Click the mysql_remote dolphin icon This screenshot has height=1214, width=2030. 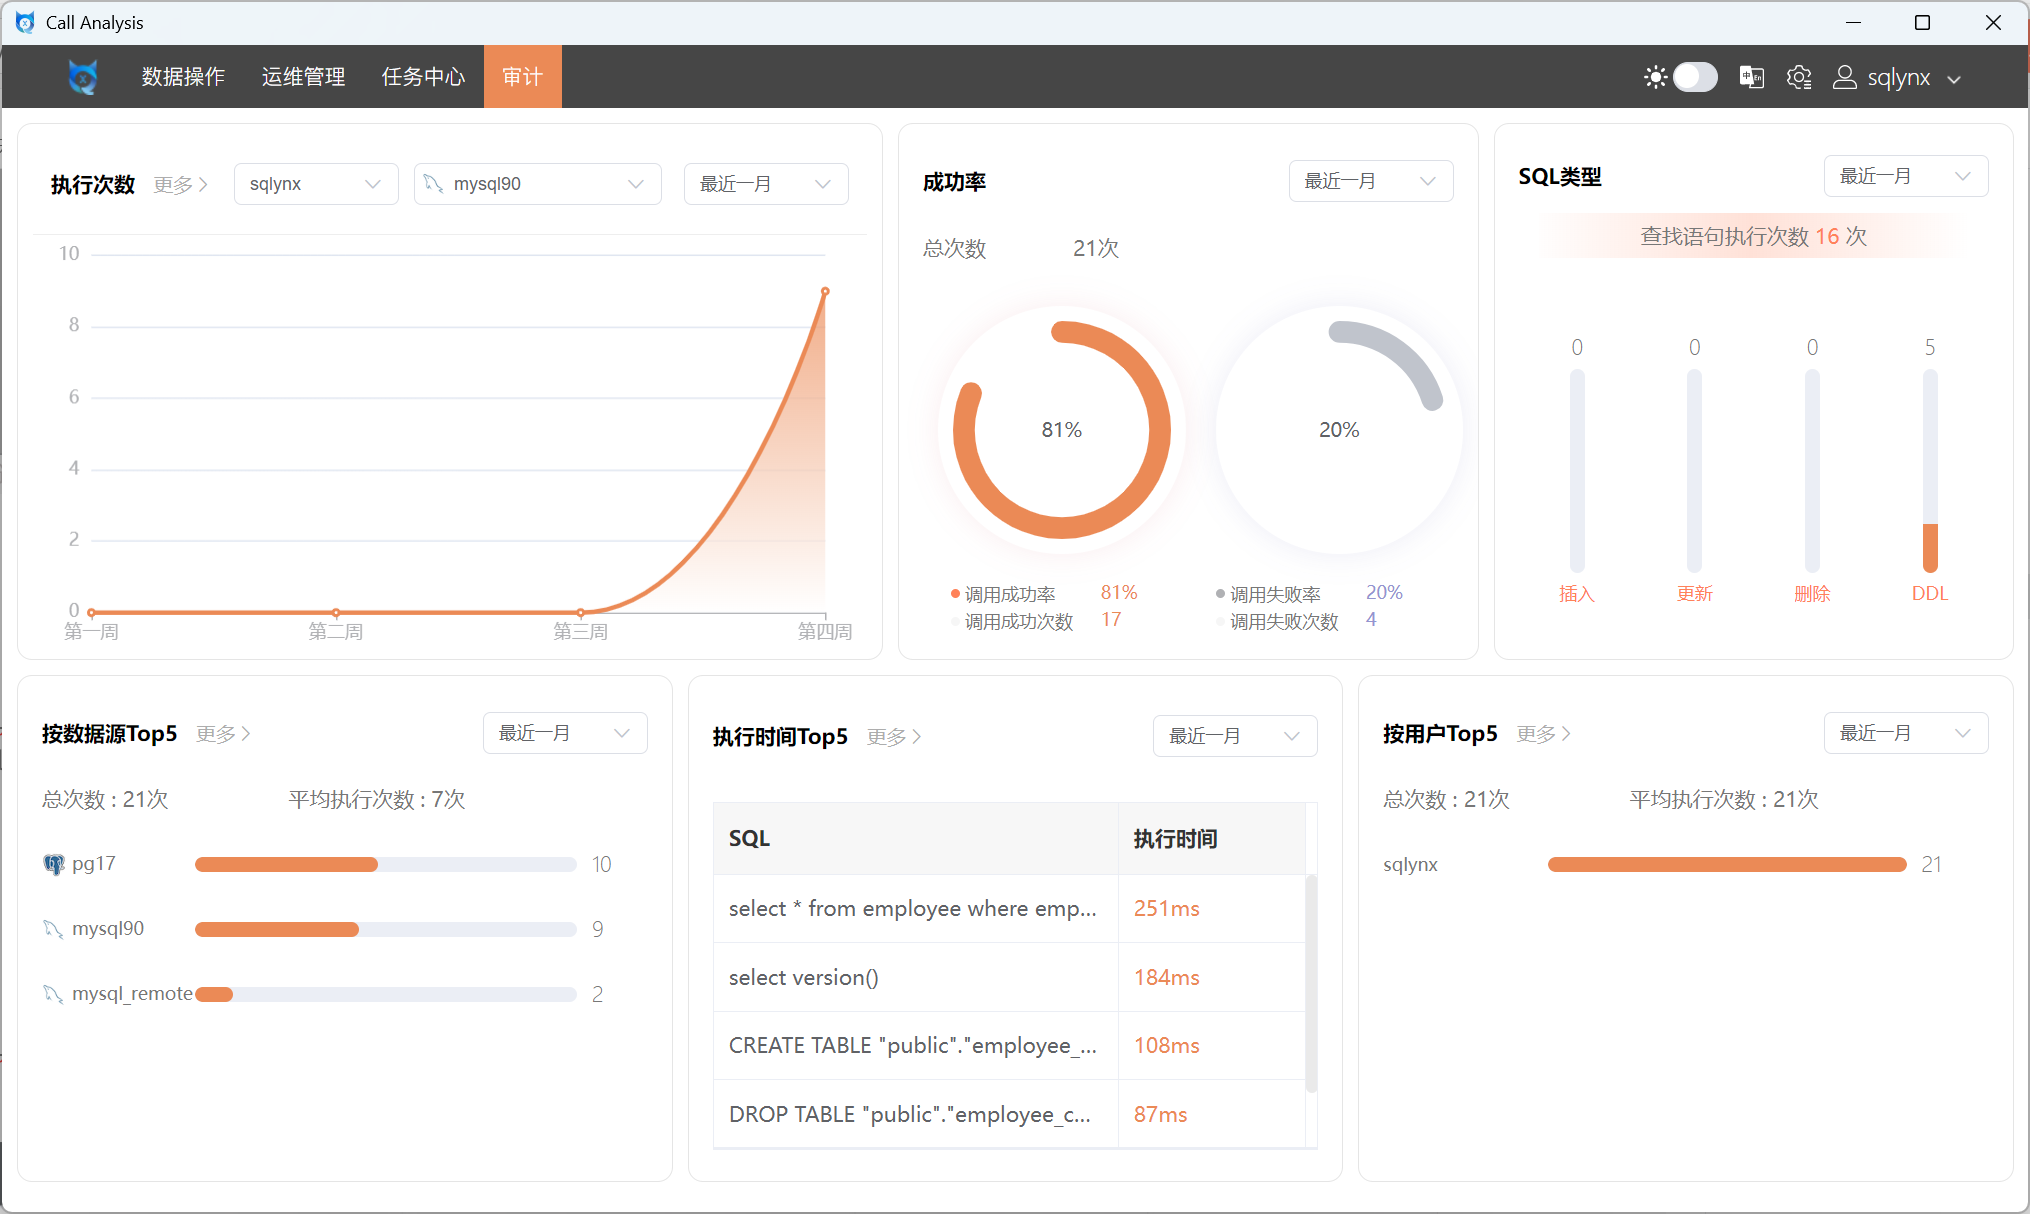tap(53, 994)
